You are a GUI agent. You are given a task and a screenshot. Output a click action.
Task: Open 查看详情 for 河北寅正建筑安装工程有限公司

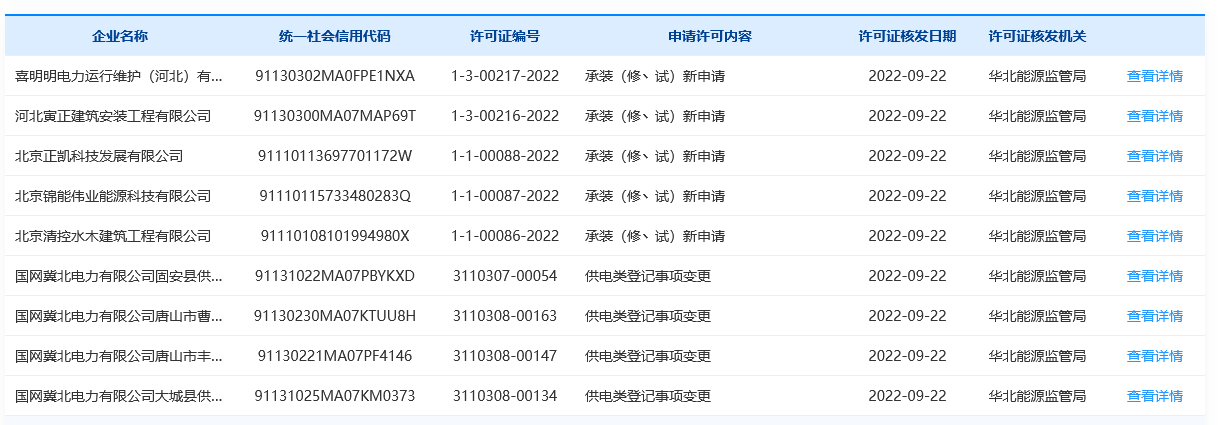click(x=1154, y=116)
